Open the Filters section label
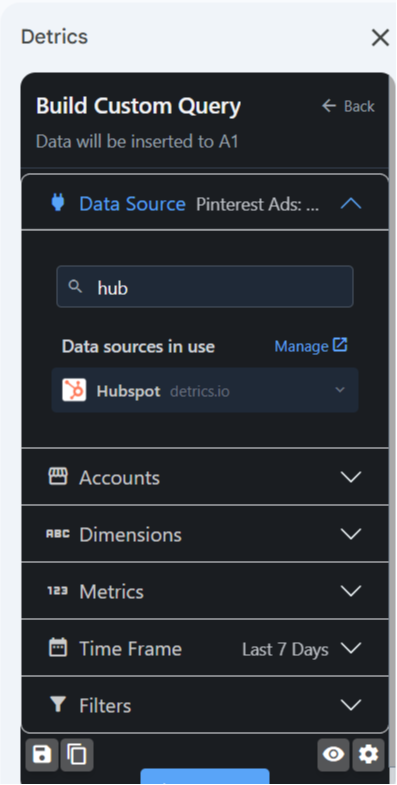 (105, 706)
